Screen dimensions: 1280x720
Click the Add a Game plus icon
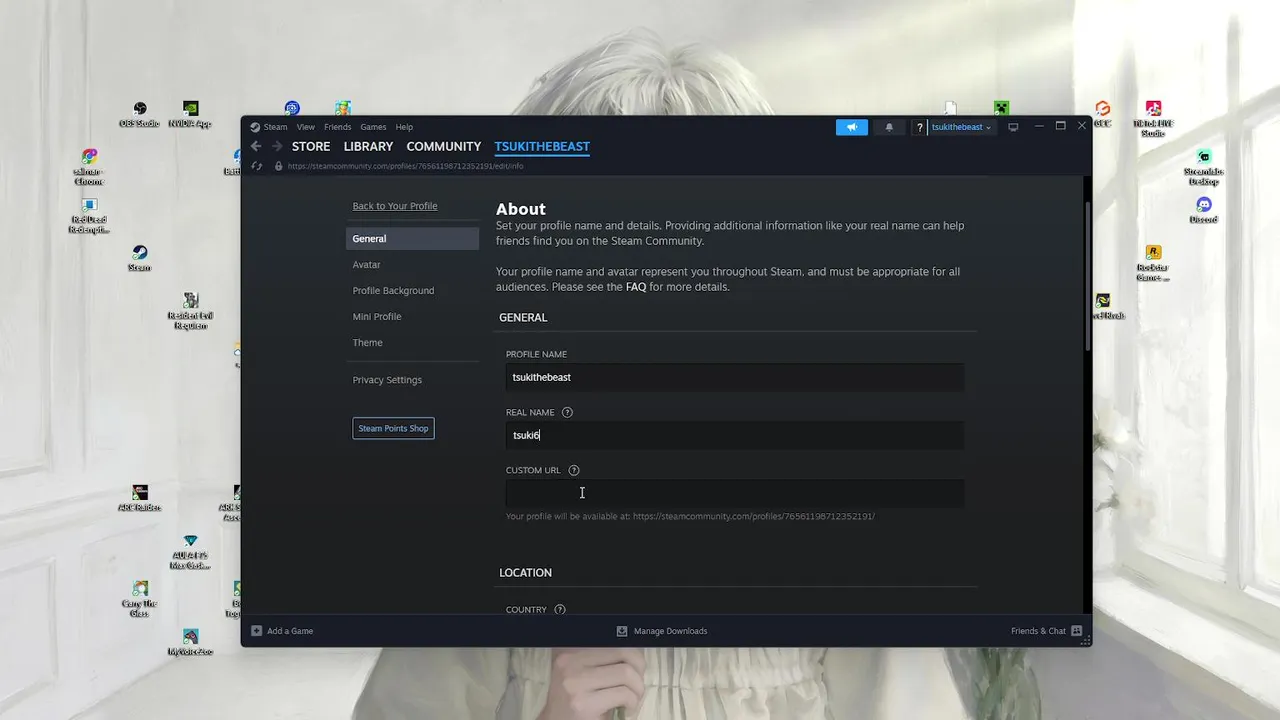(x=257, y=631)
